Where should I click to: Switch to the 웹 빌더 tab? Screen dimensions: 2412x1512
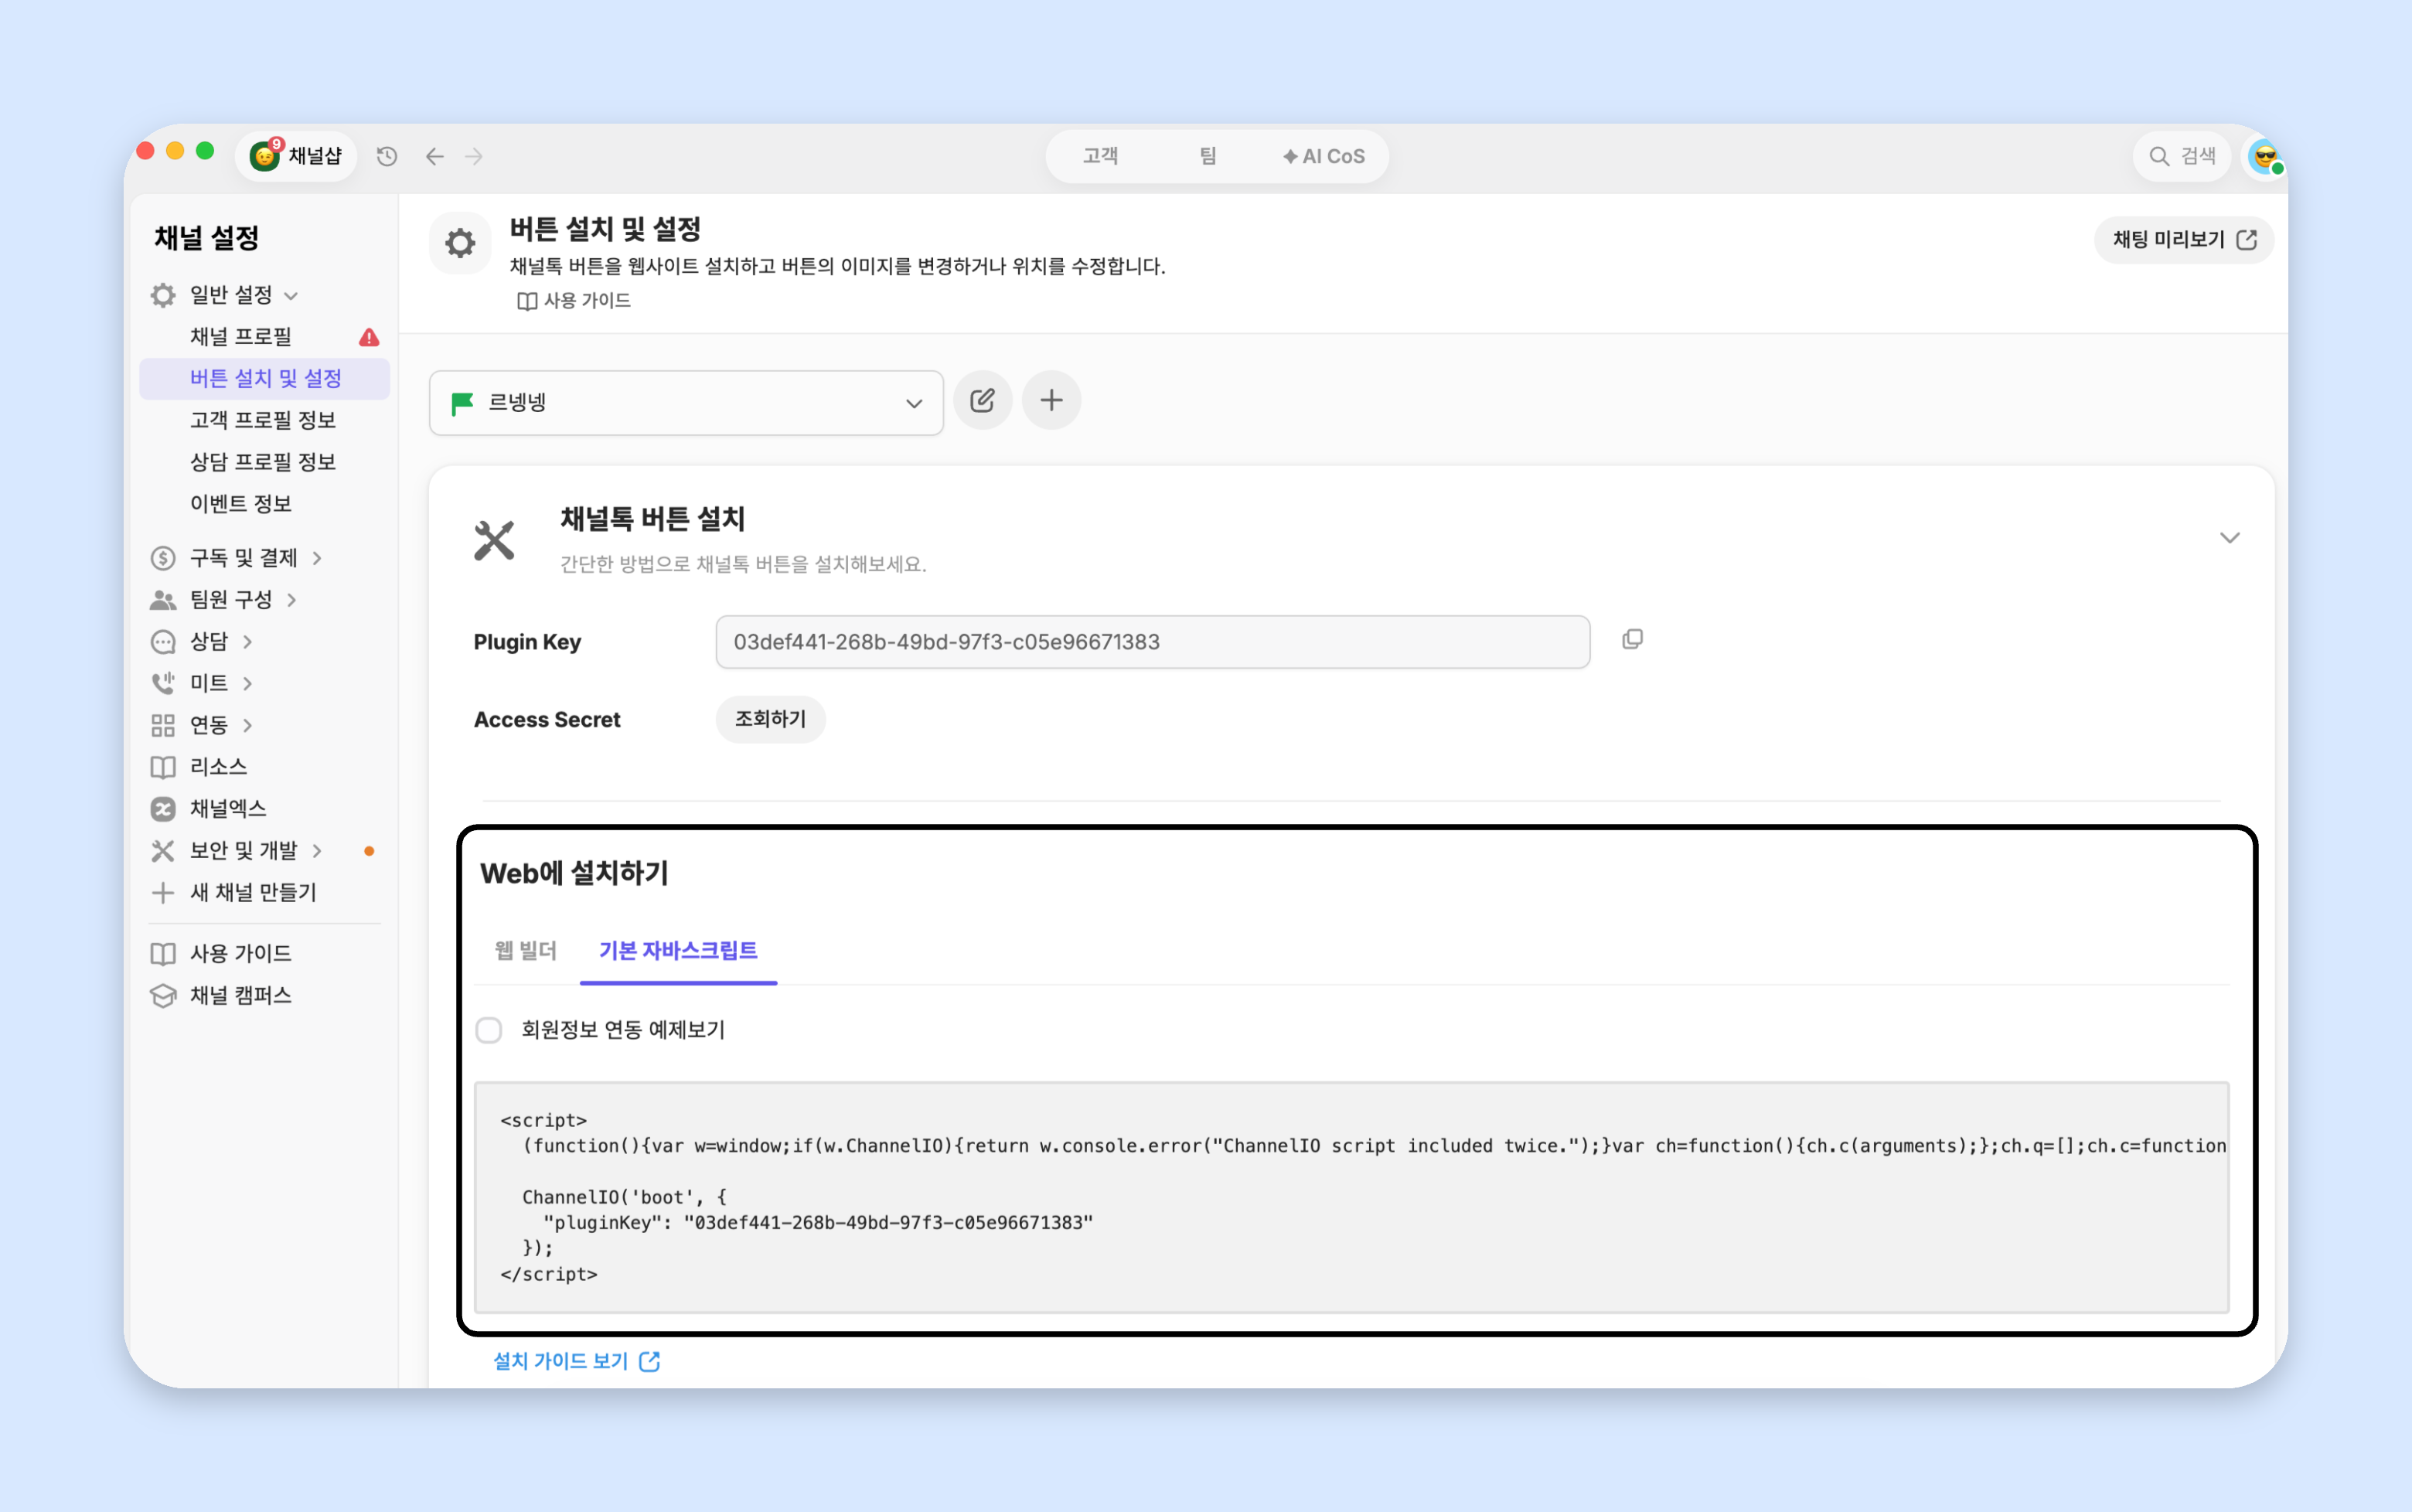pyautogui.click(x=525, y=950)
